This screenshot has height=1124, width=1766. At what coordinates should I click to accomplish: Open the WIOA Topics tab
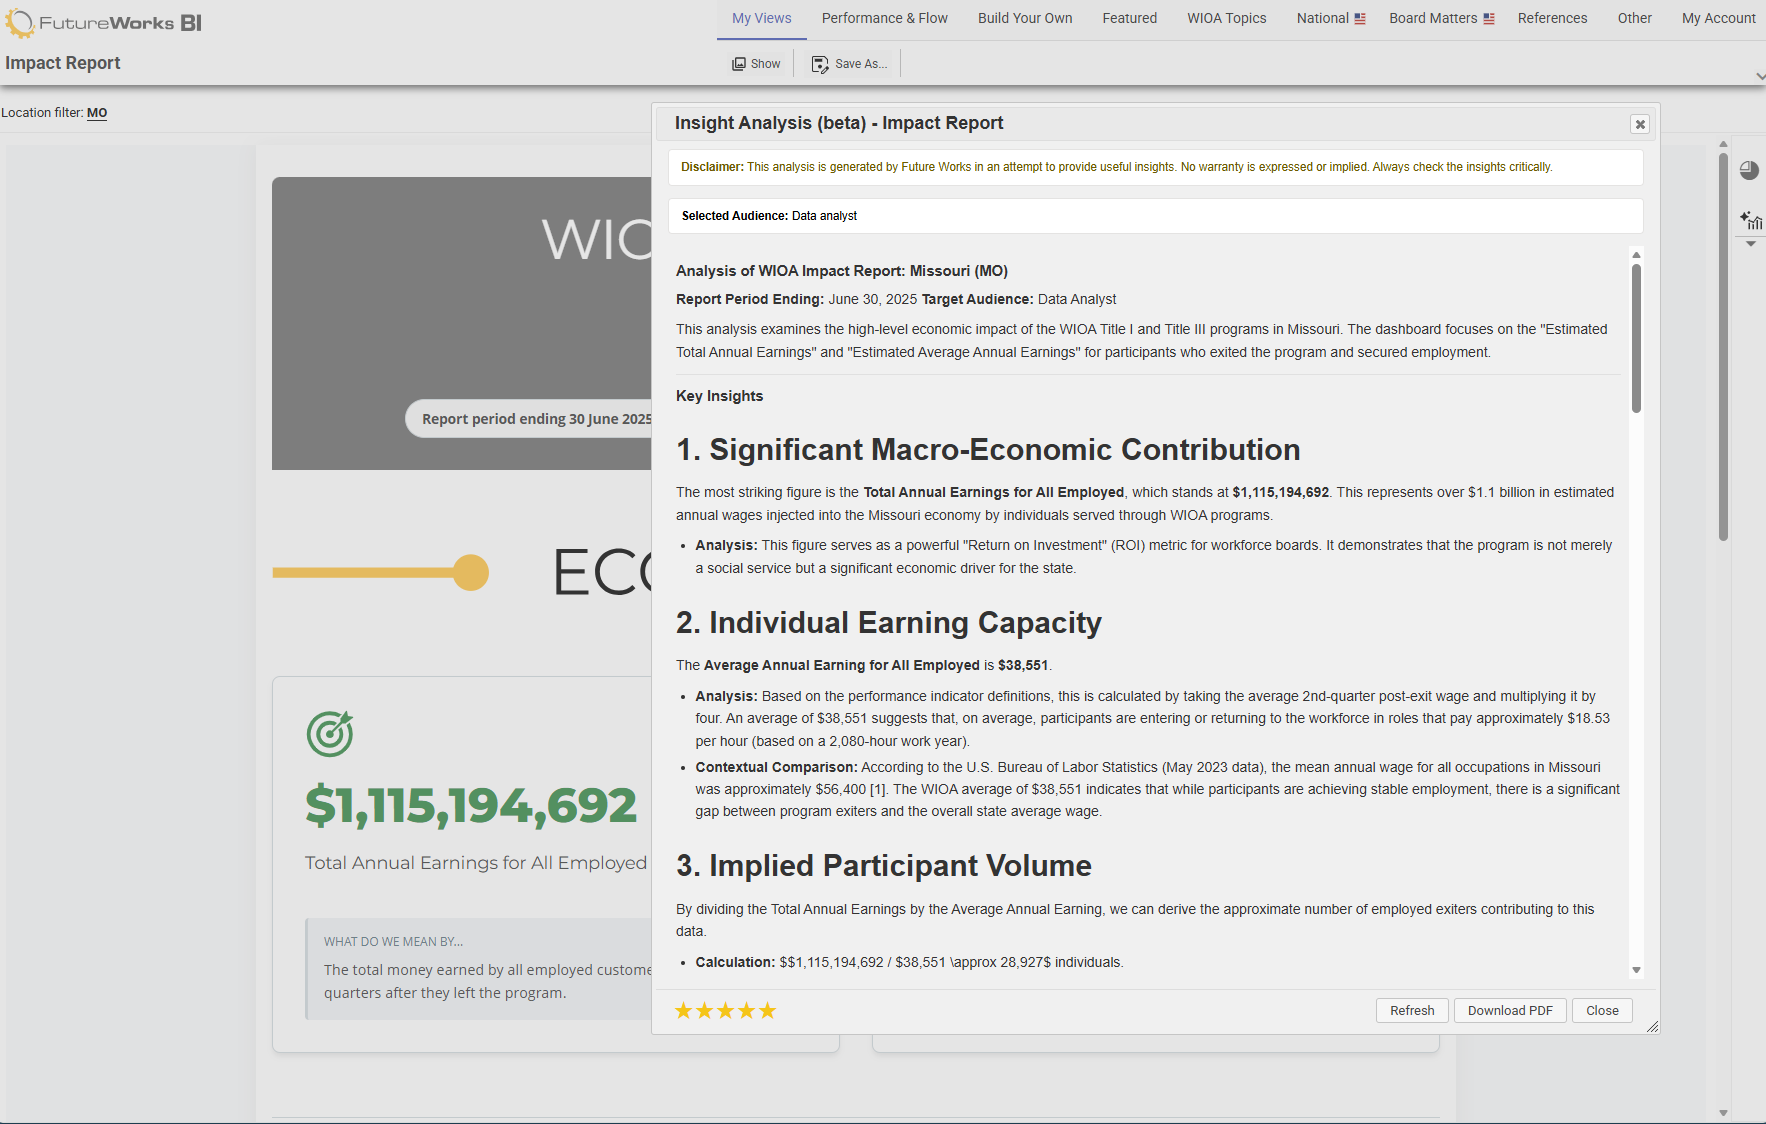point(1226,17)
